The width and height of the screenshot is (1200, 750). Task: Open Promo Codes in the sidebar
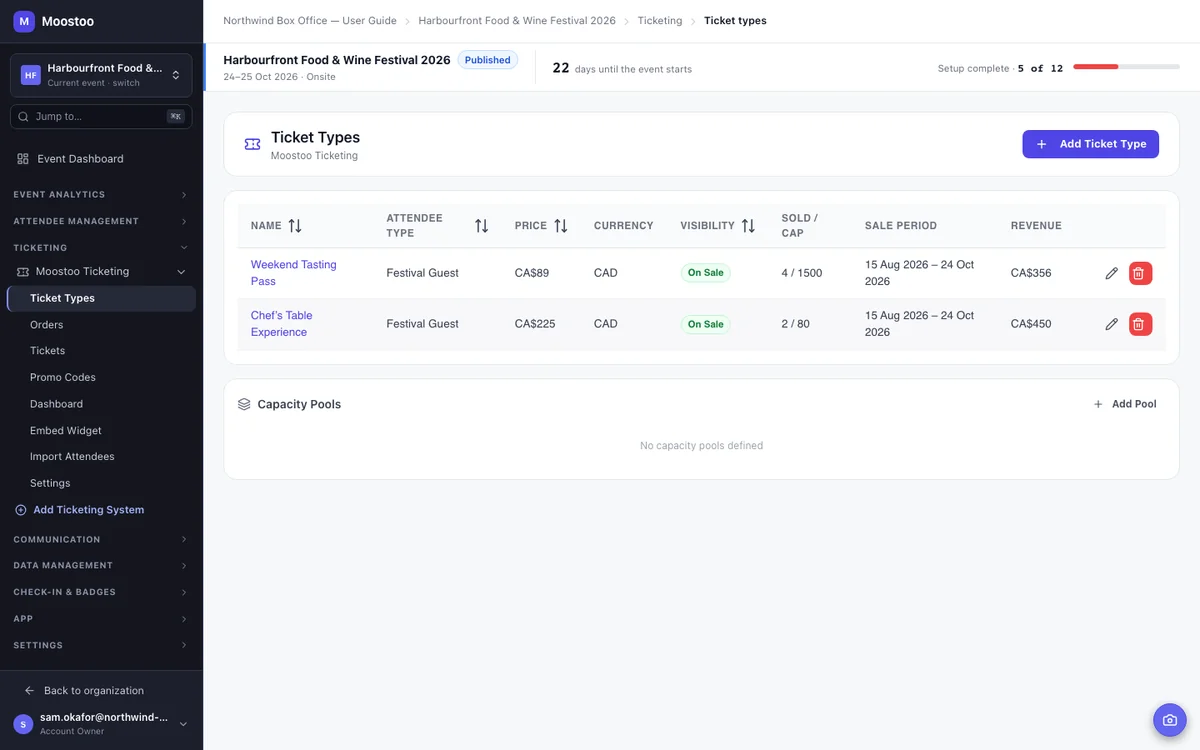pos(101,378)
